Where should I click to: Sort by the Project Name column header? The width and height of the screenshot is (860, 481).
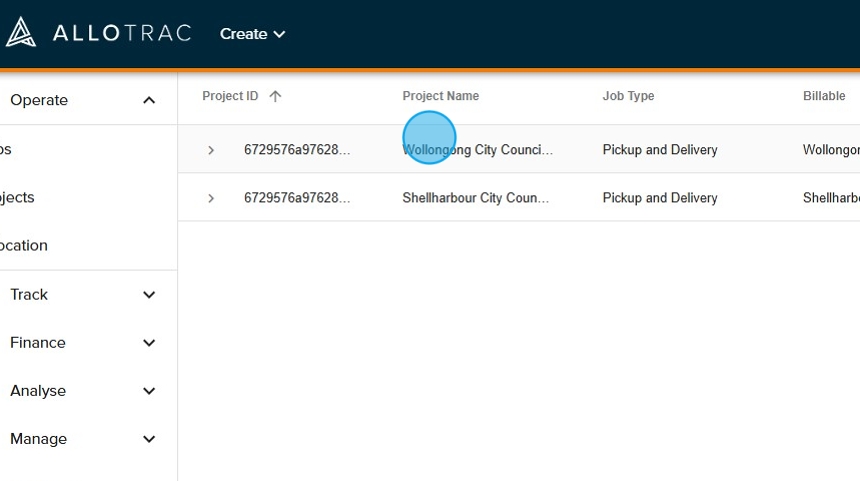pos(440,96)
